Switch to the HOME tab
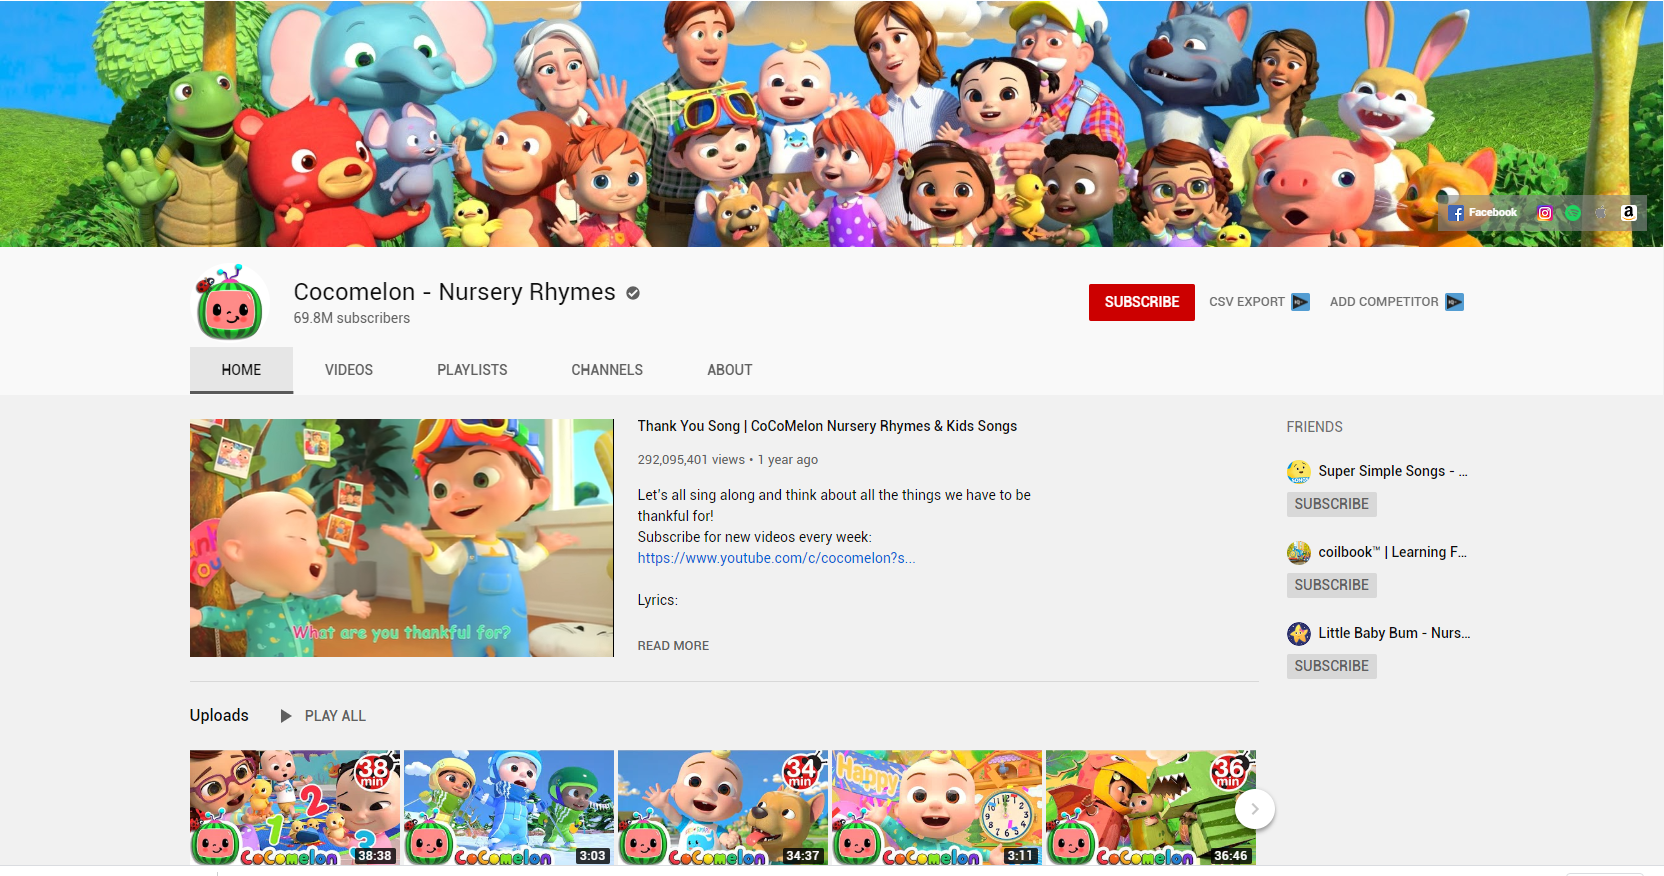 (x=241, y=370)
